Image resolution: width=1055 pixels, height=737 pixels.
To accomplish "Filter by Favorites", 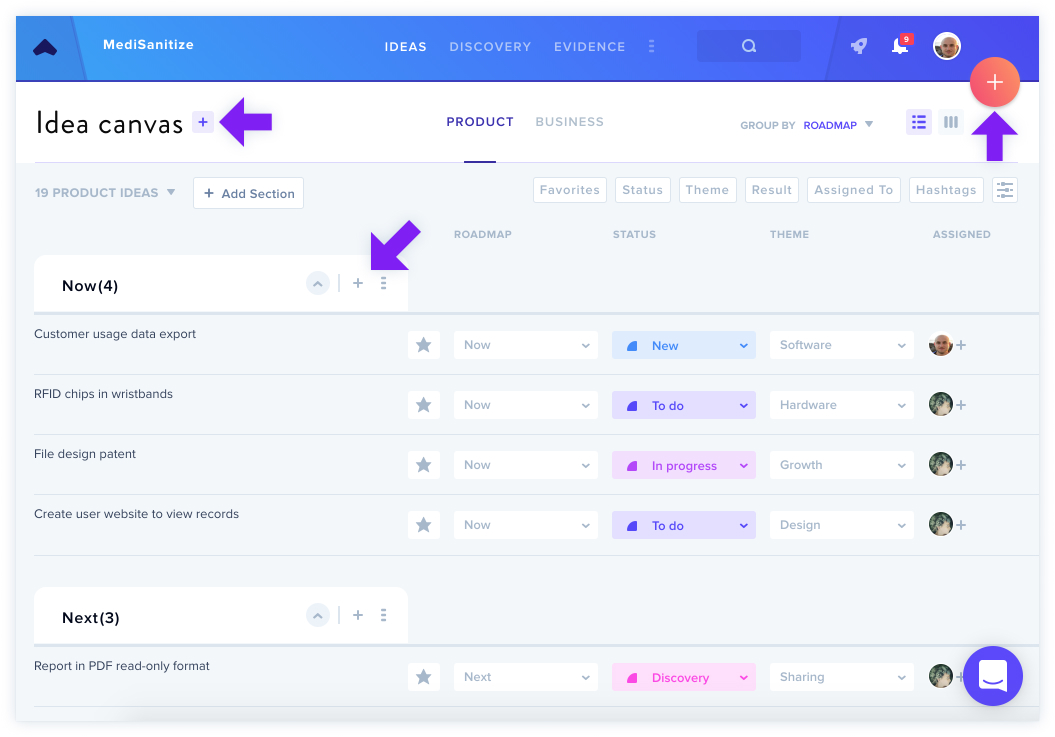I will (569, 190).
